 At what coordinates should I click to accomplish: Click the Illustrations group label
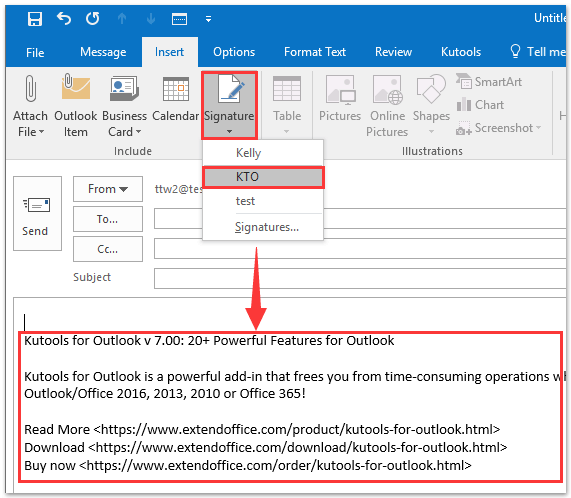(432, 151)
